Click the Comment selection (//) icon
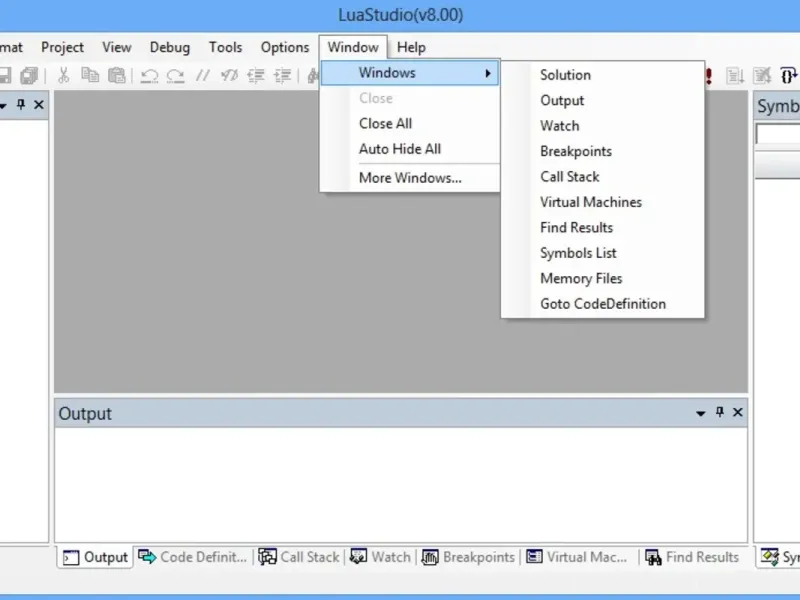800x600 pixels. click(203, 76)
